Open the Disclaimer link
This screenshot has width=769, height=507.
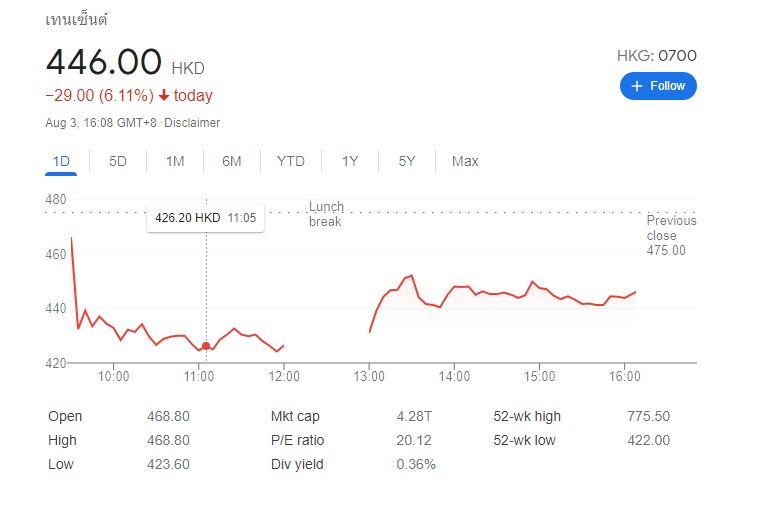pyautogui.click(x=192, y=123)
